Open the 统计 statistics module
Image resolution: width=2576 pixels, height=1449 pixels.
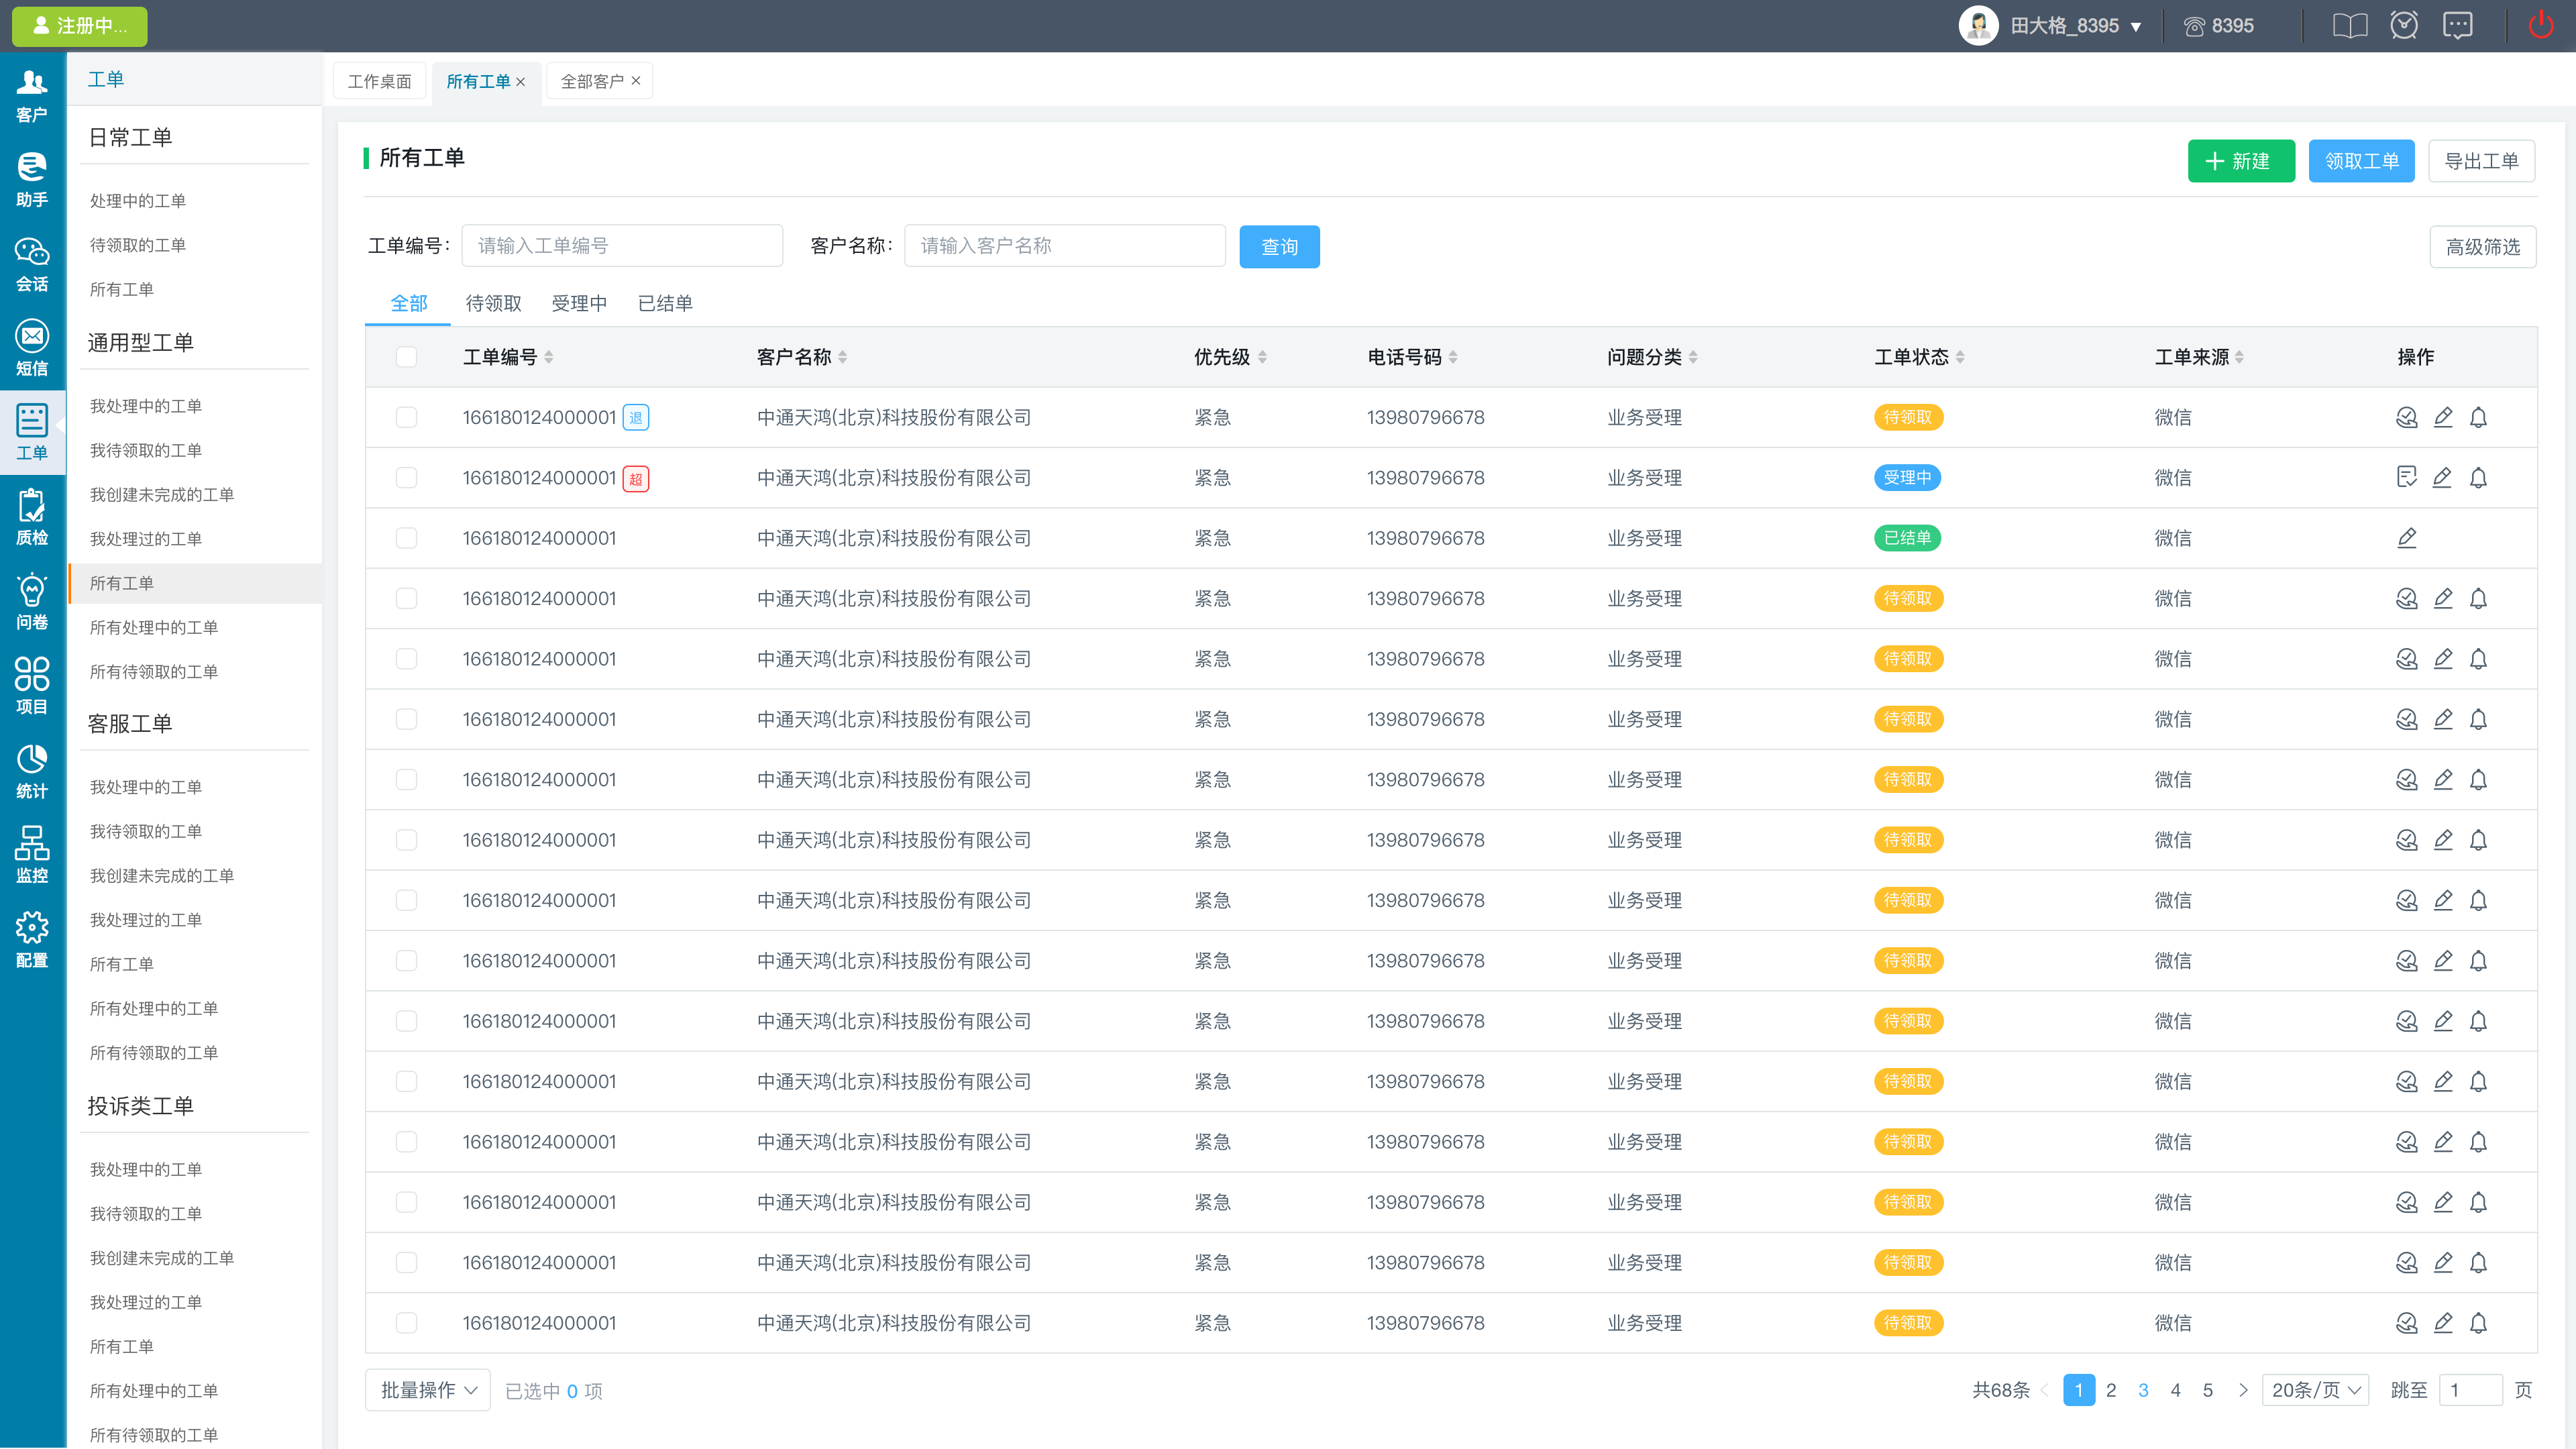pyautogui.click(x=32, y=772)
